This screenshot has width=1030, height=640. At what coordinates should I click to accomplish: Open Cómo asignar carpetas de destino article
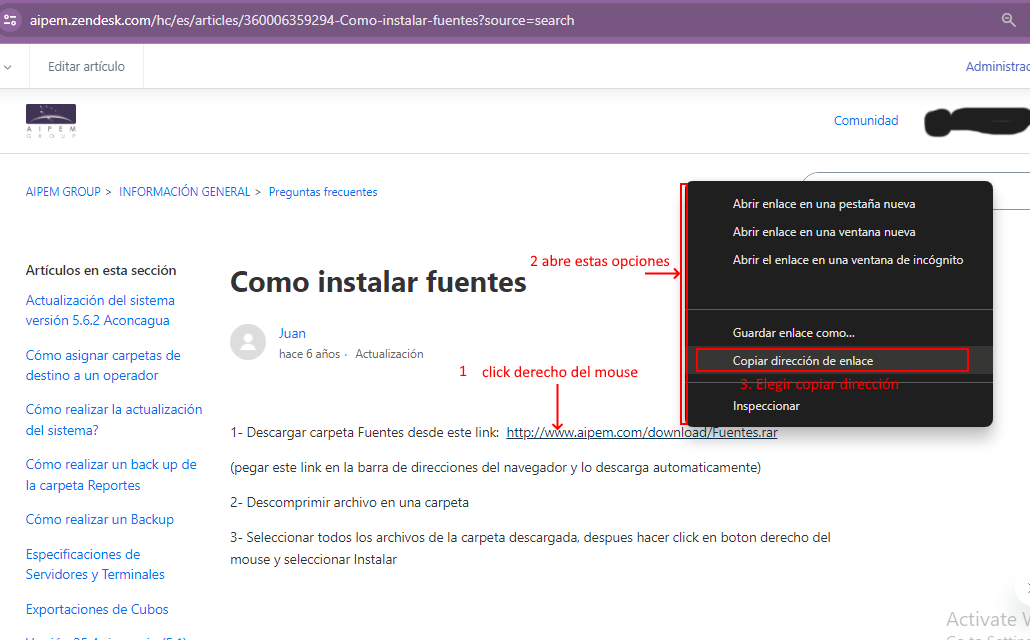click(103, 365)
